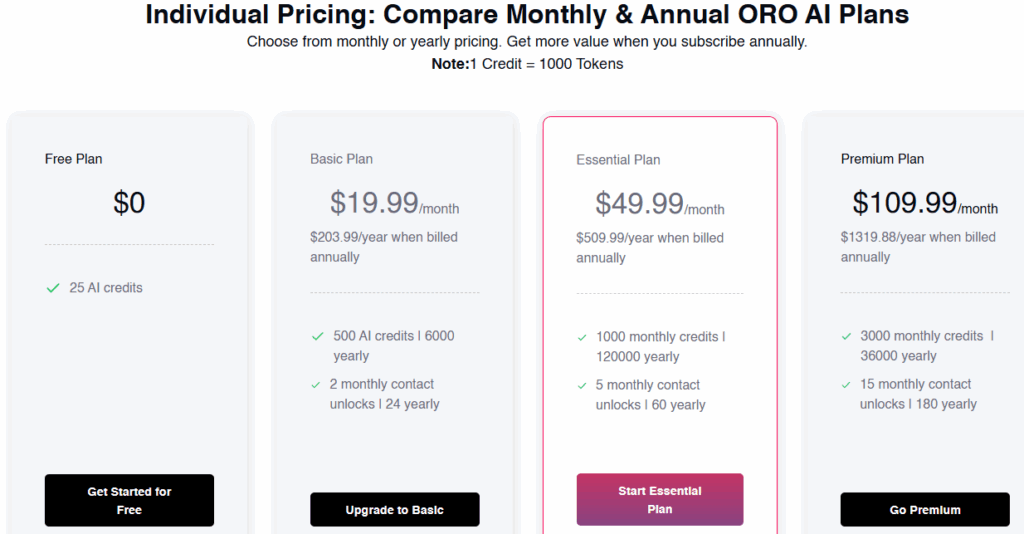Select the Basic Plan card title
Image resolution: width=1024 pixels, height=534 pixels.
(341, 159)
